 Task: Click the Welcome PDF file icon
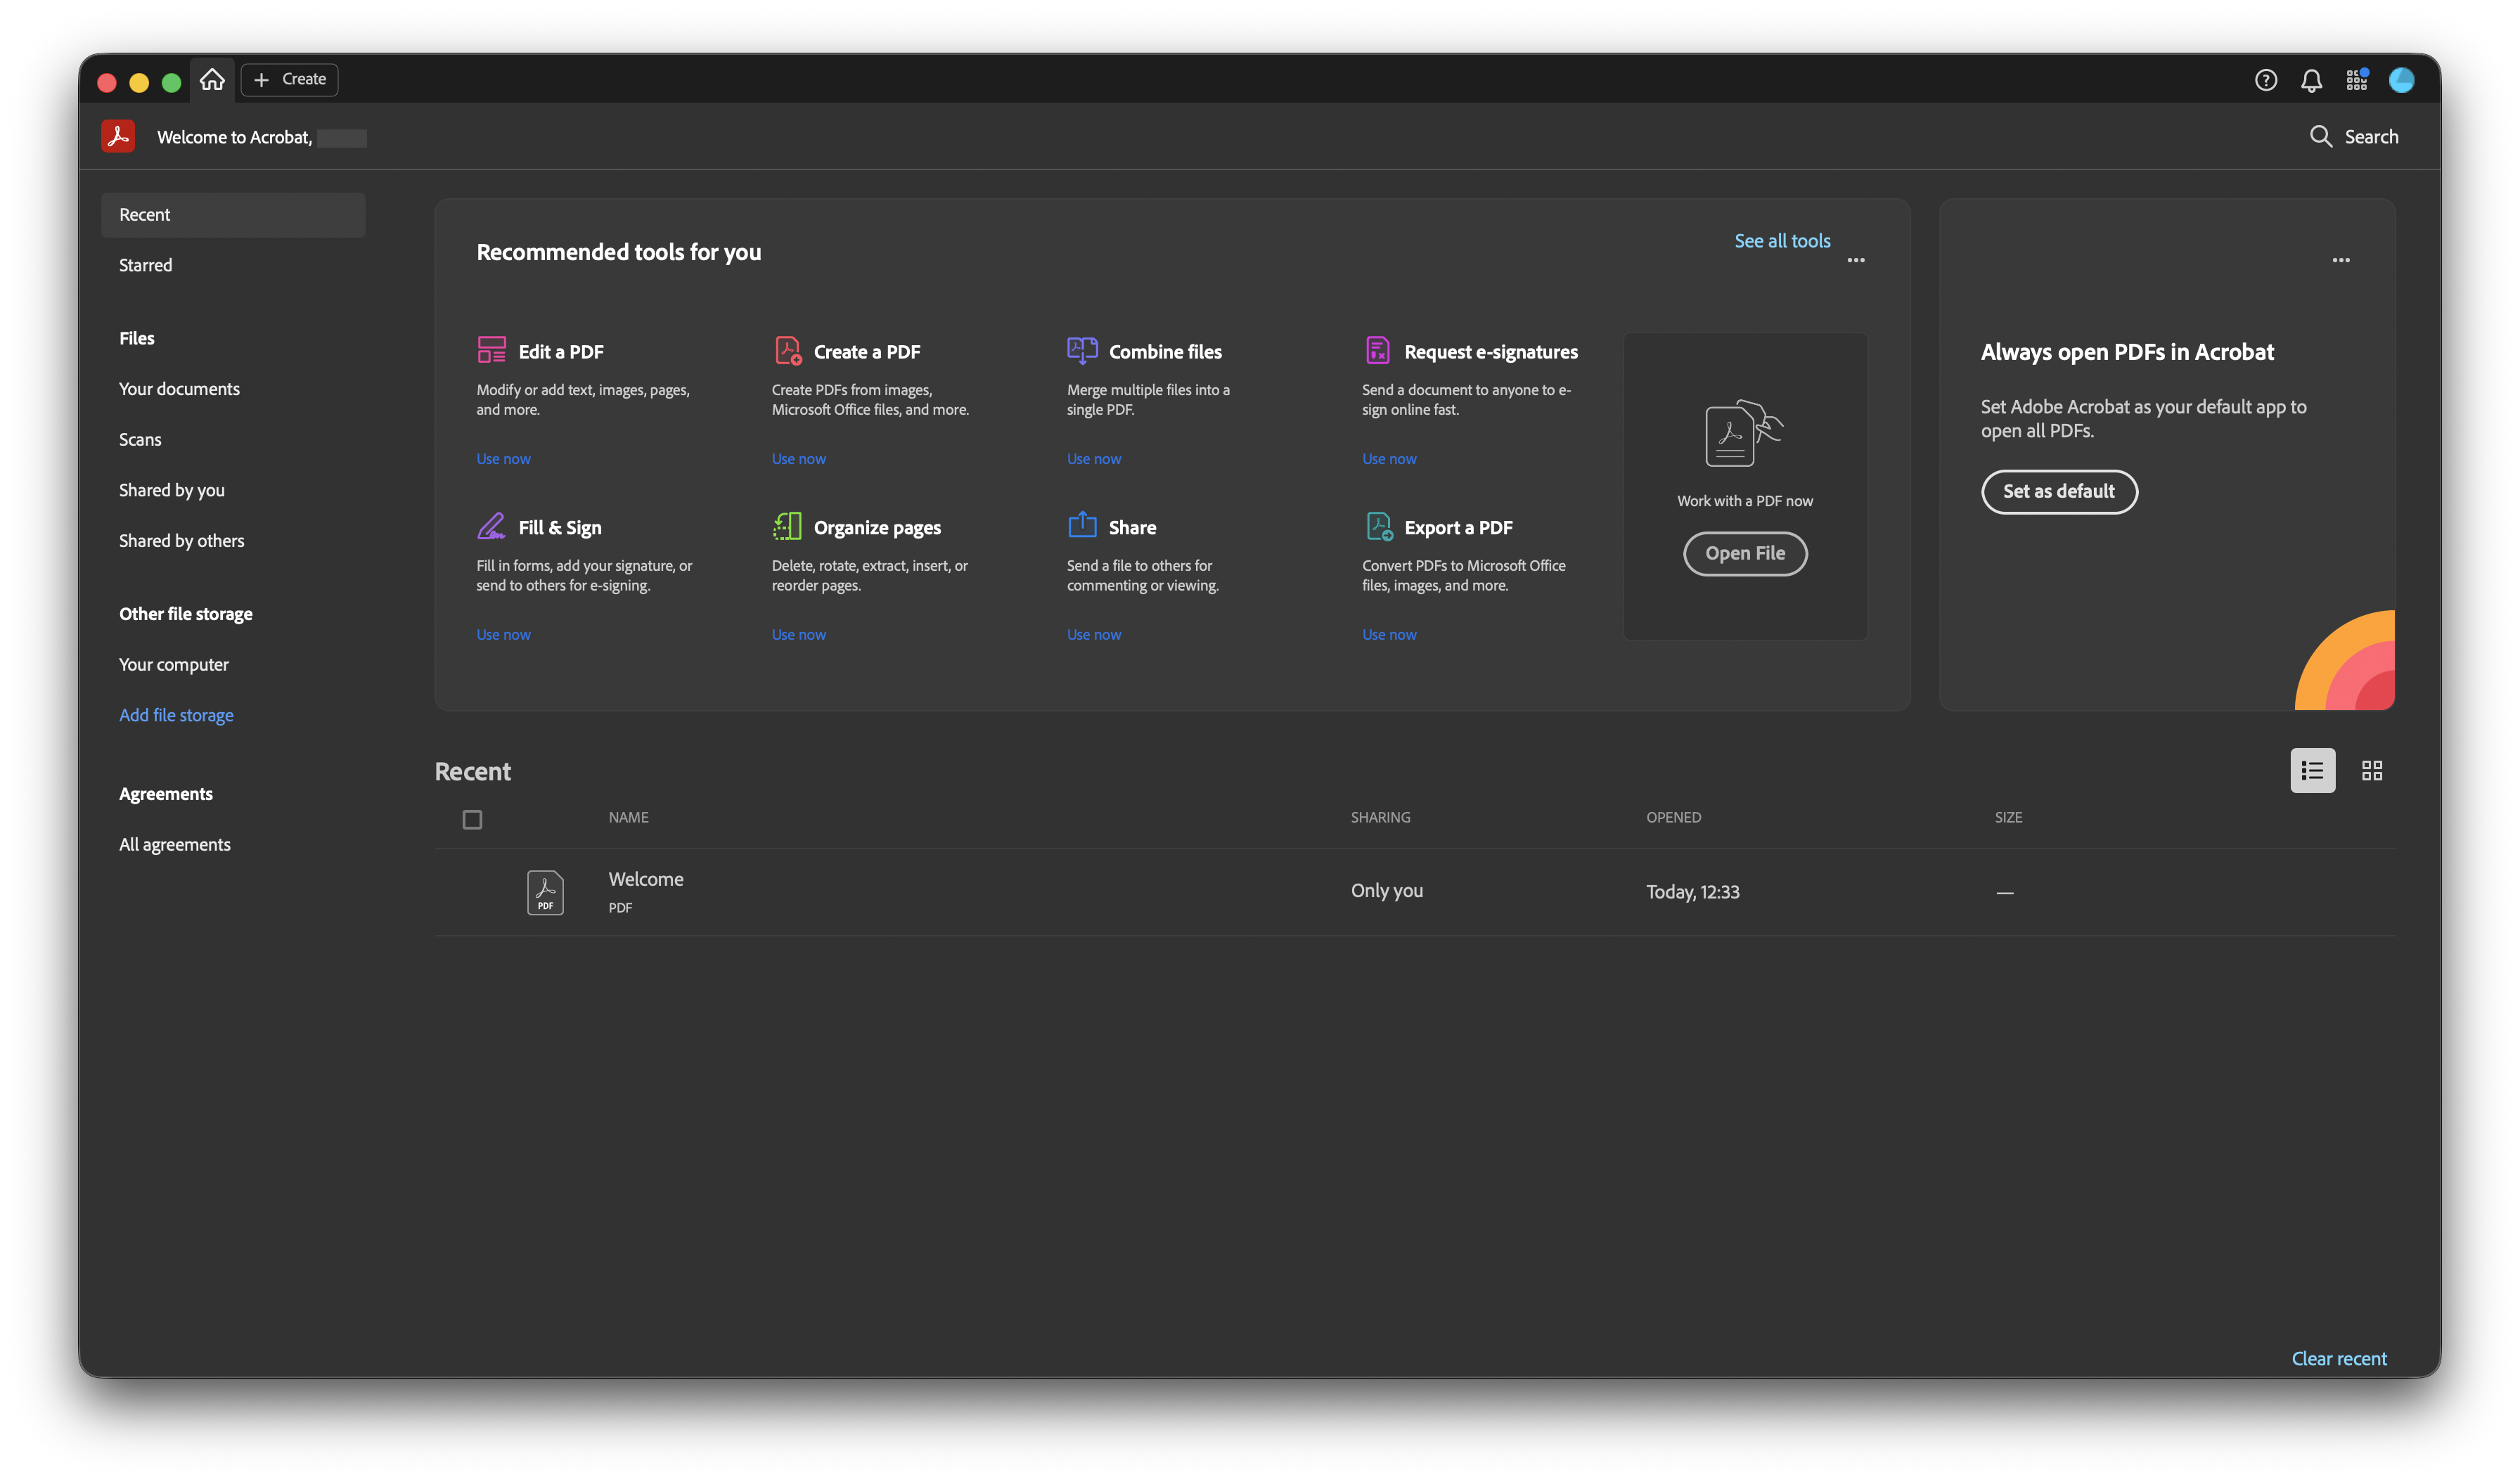coord(545,892)
